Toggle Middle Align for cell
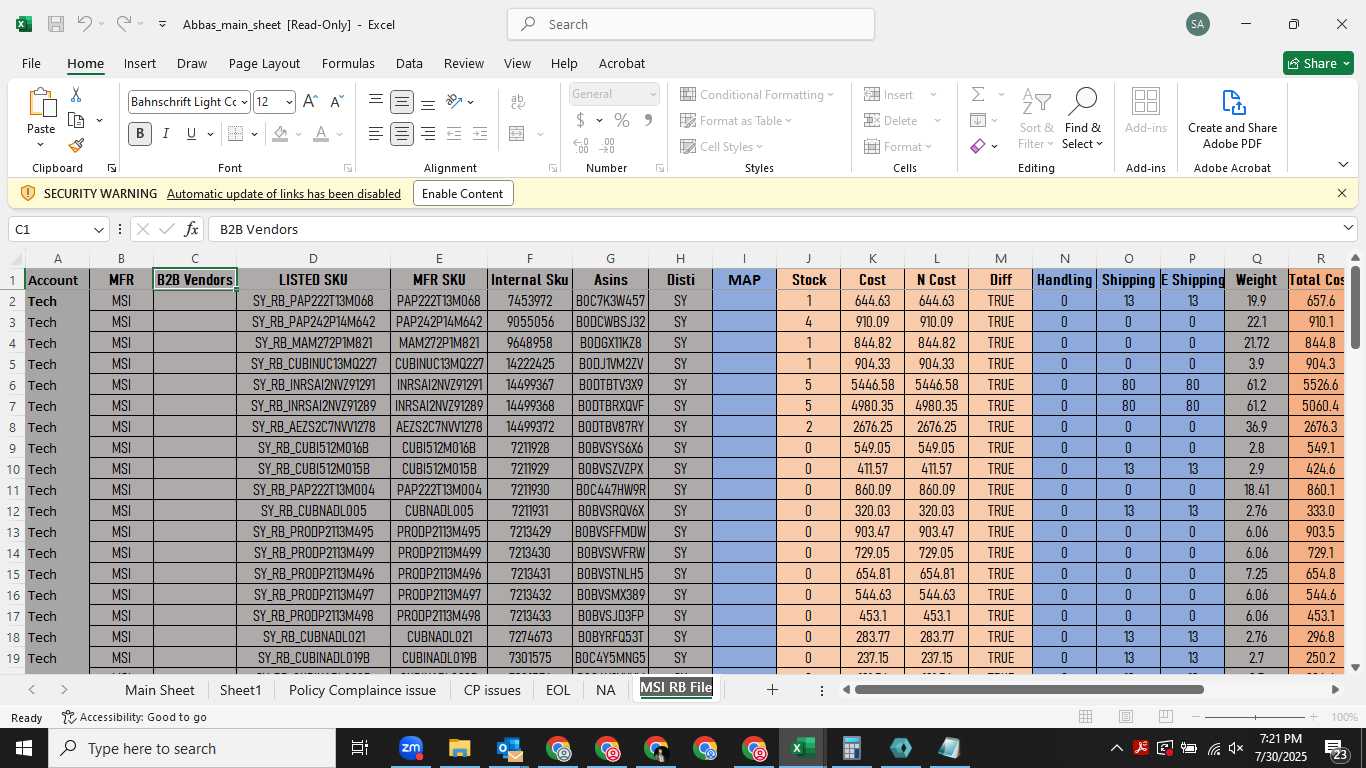This screenshot has width=1366, height=768. coord(402,101)
